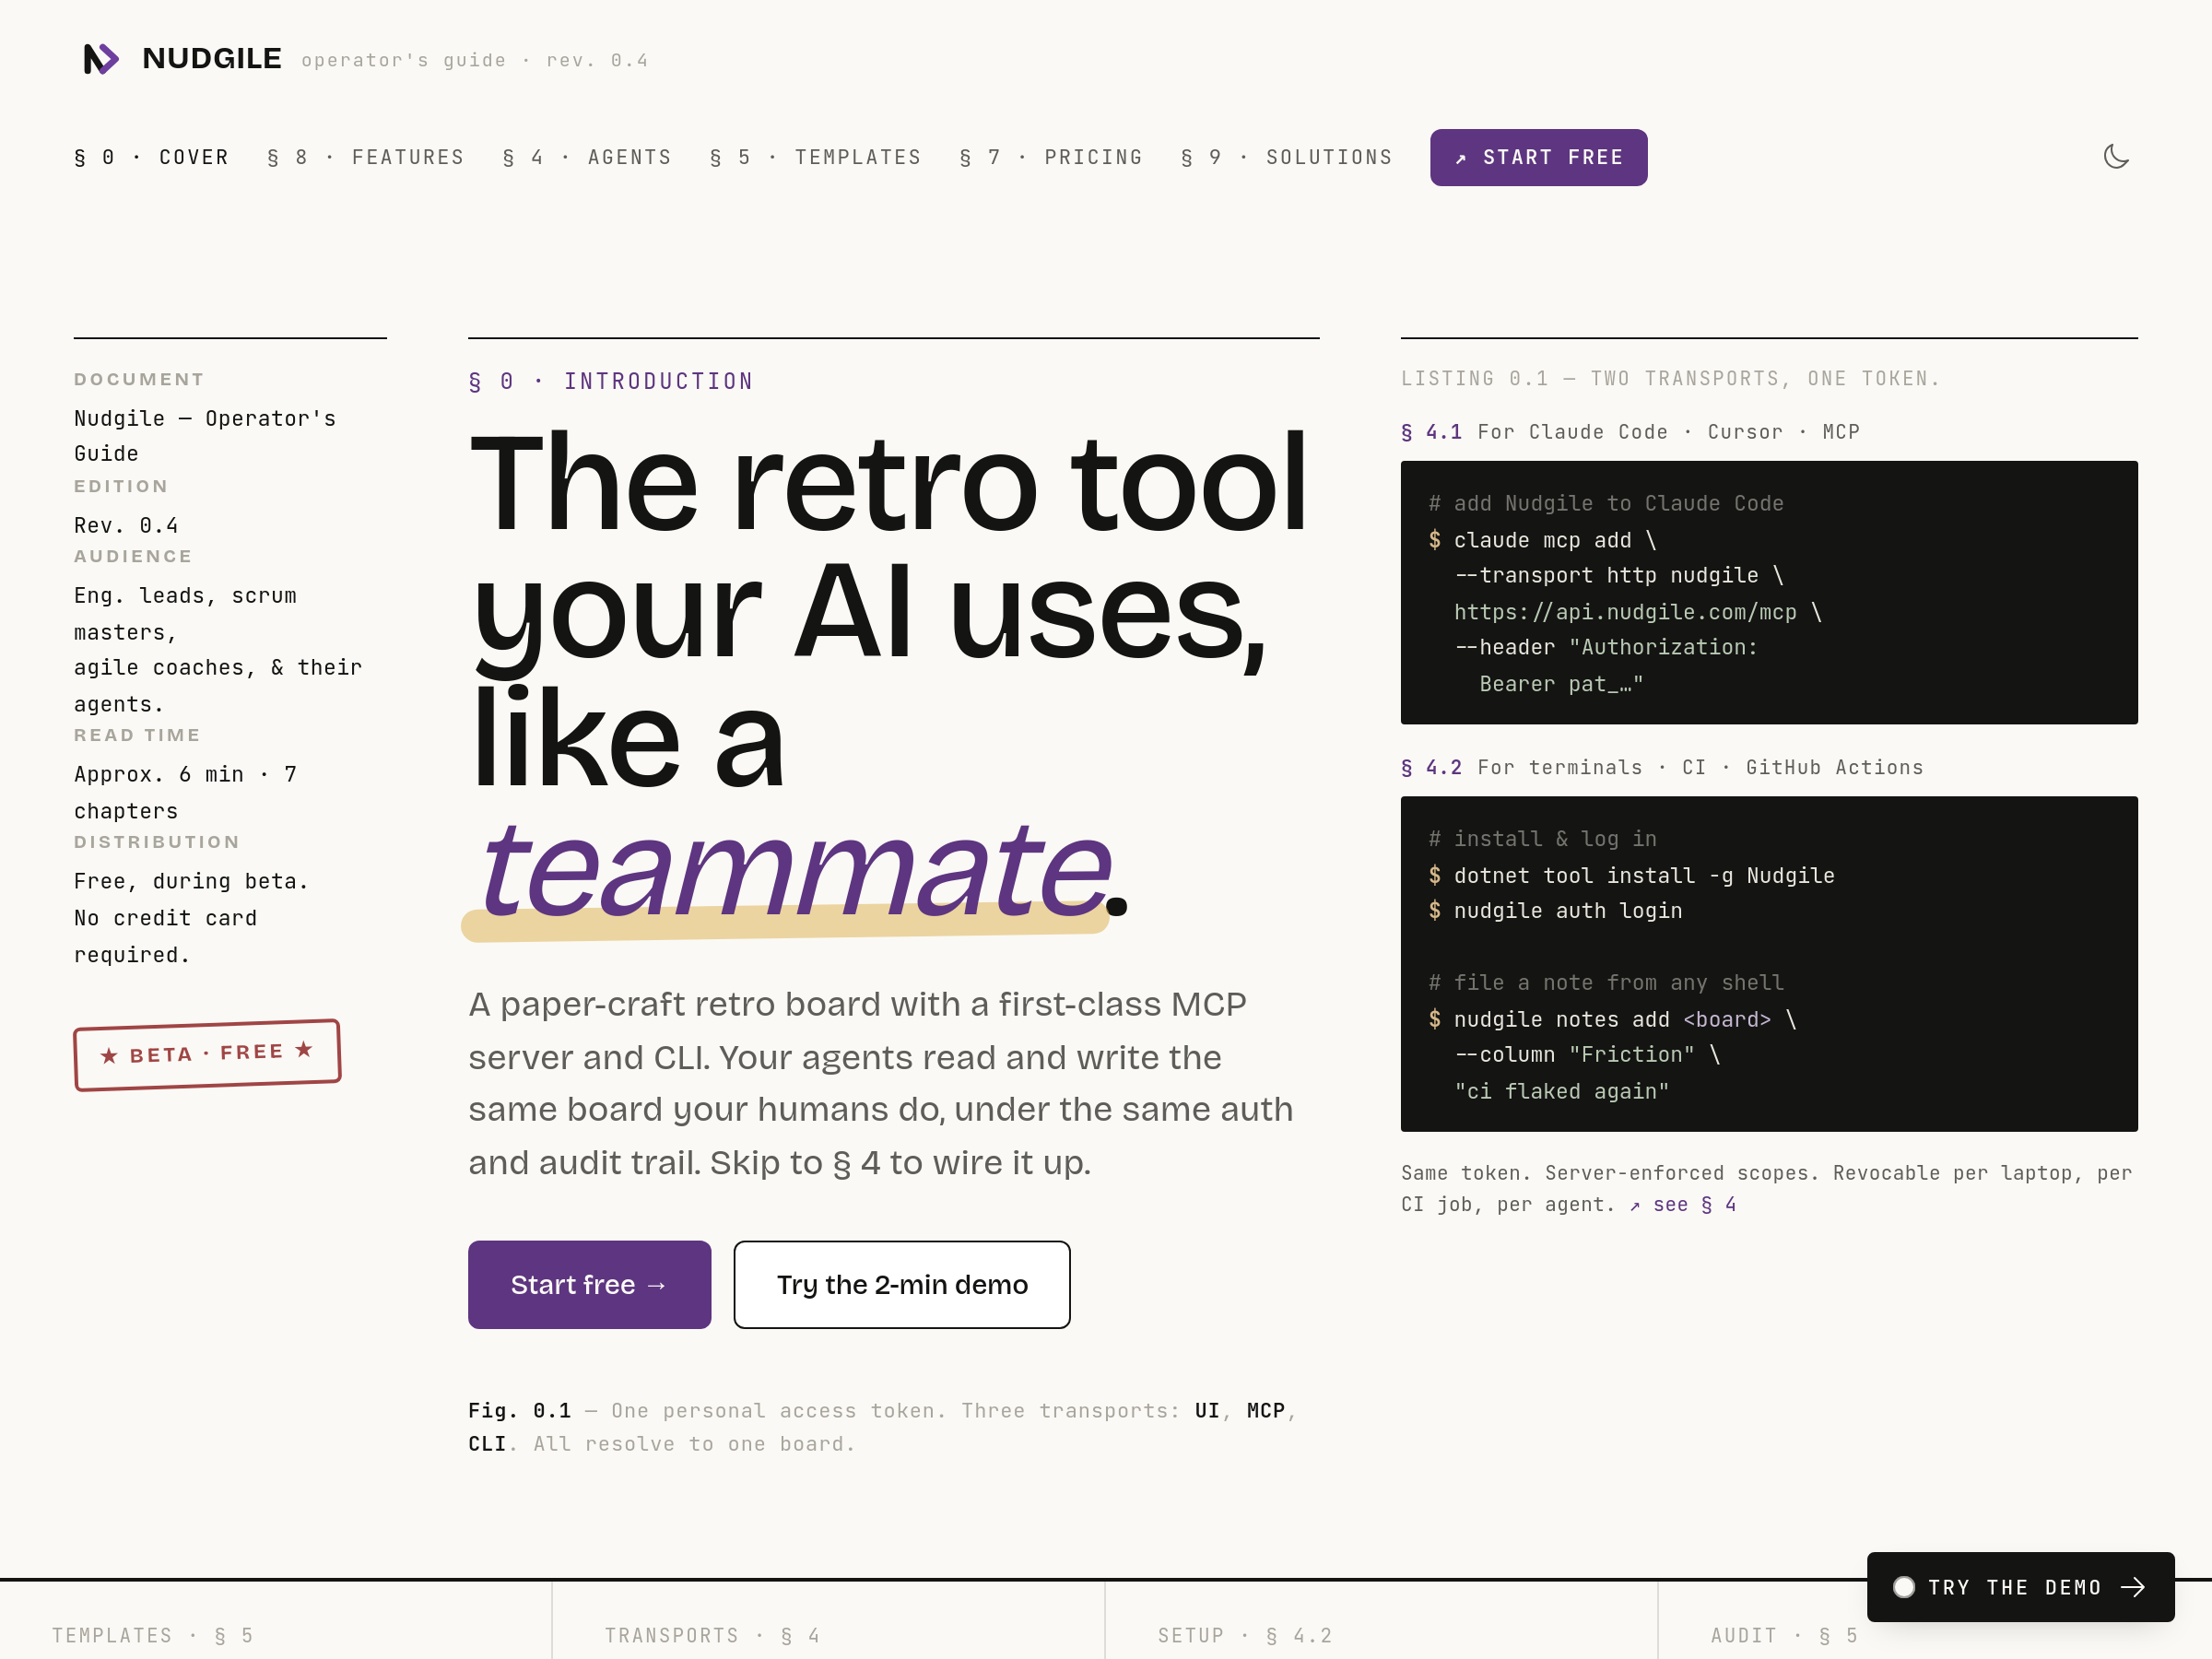Click 'nudgile notes add <board>' line

[1612, 1020]
